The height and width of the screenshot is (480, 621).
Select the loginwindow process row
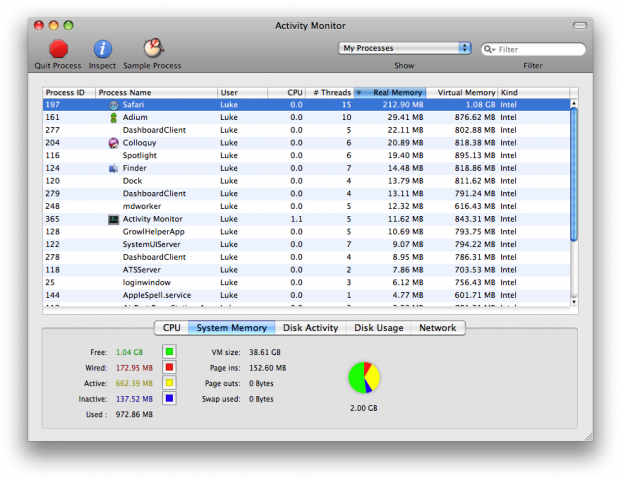point(306,282)
